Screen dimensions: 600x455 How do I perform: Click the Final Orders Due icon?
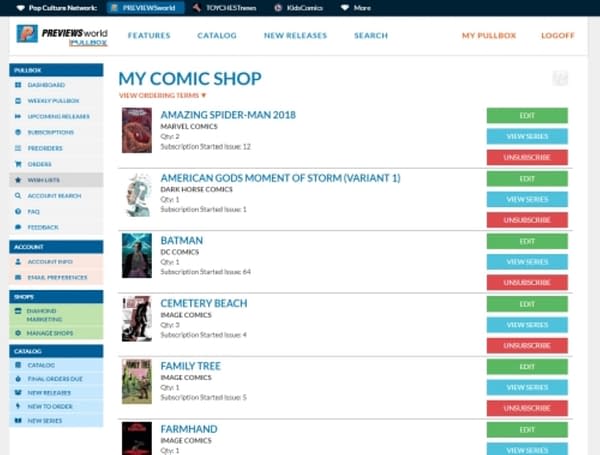pos(18,379)
